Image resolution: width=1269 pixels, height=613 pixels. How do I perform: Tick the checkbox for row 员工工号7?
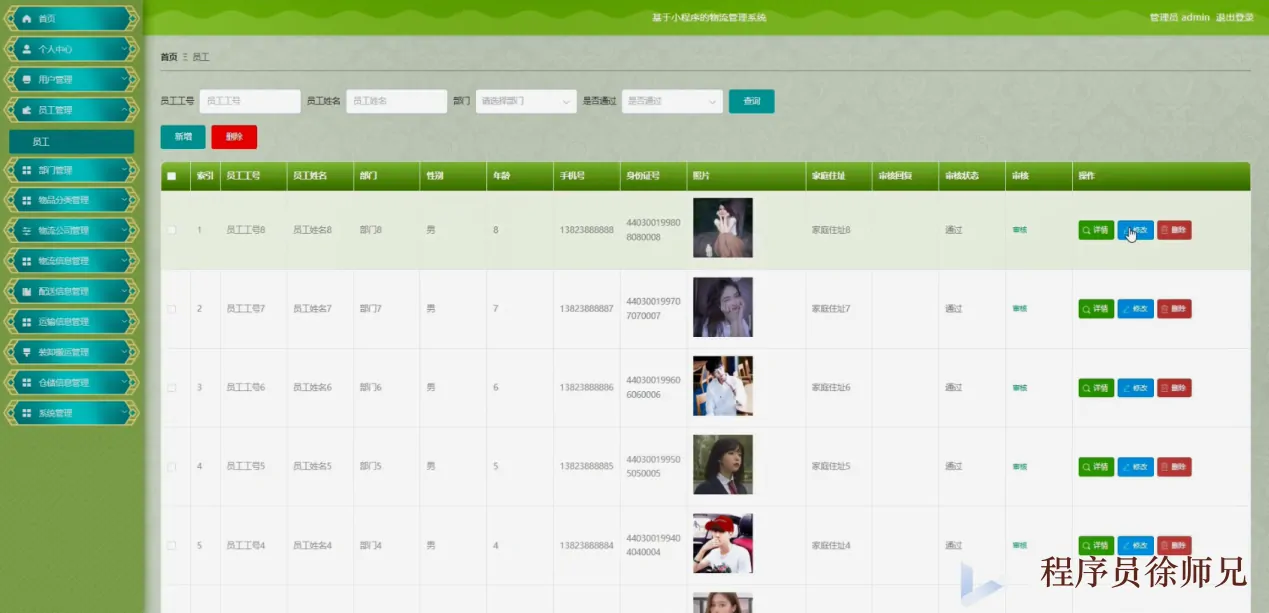(171, 309)
